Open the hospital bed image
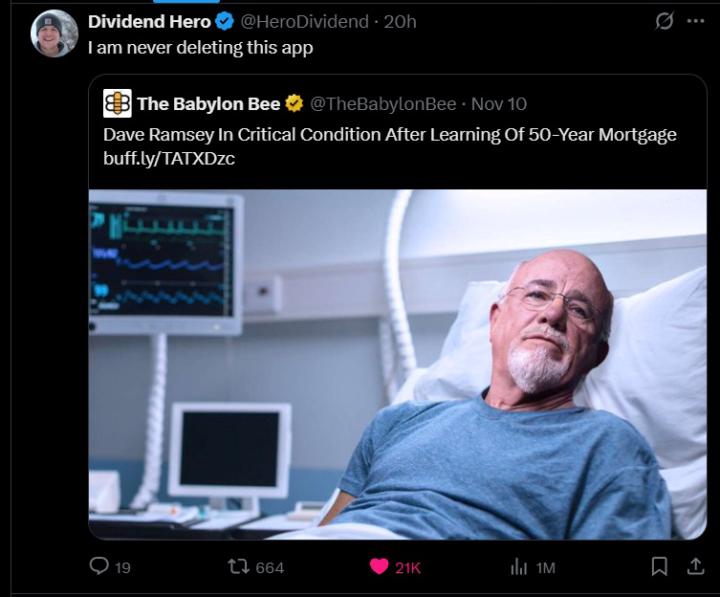The width and height of the screenshot is (720, 597). pos(397,364)
